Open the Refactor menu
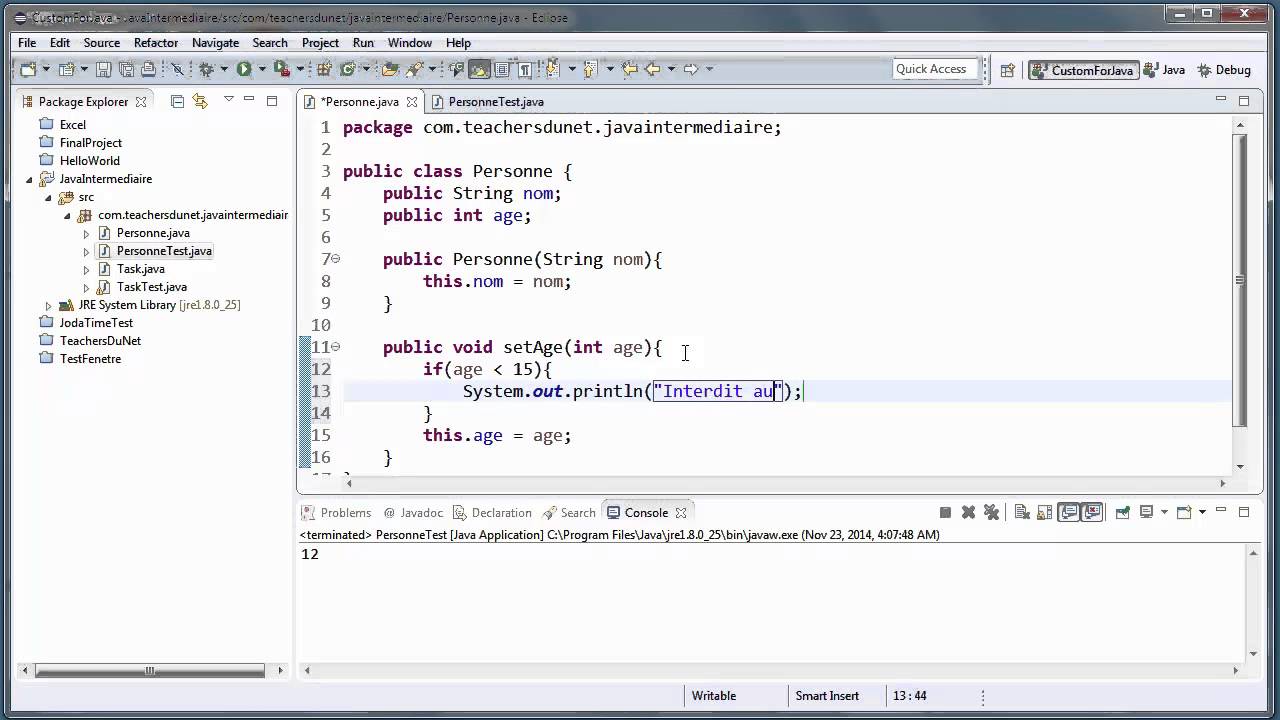The height and width of the screenshot is (720, 1280). 156,43
